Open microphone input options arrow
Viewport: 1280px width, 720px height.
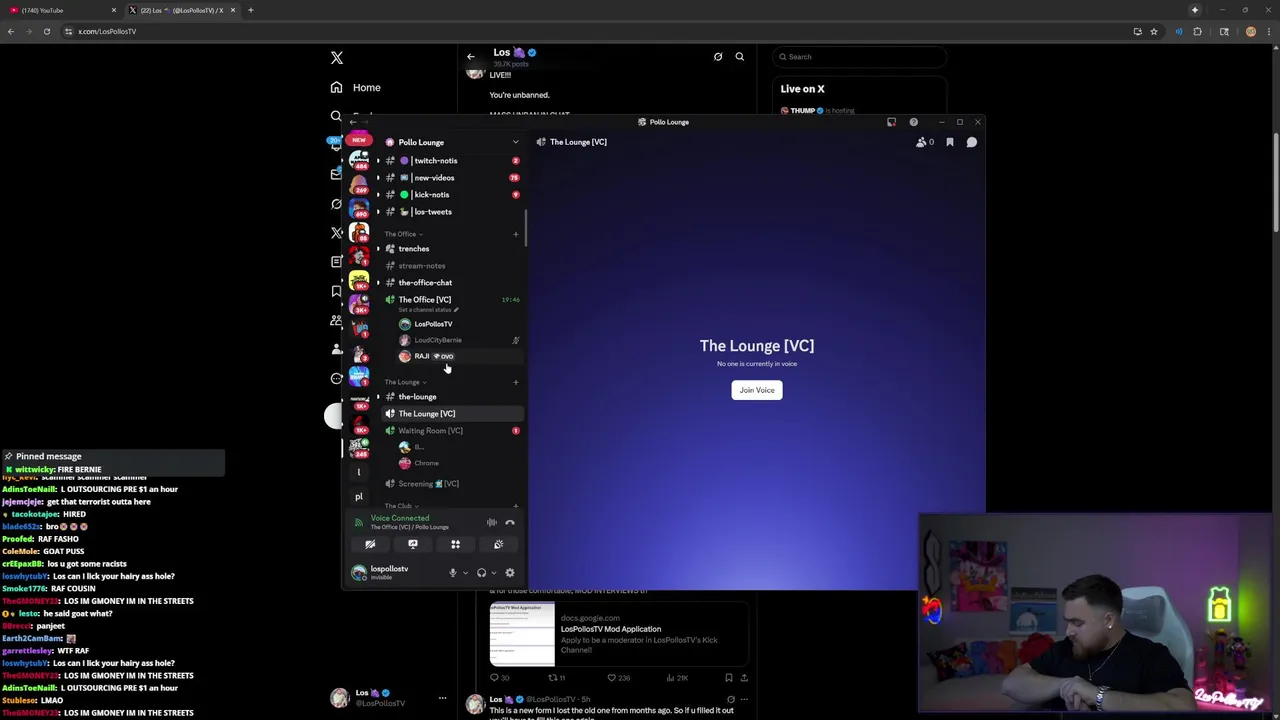pos(464,573)
